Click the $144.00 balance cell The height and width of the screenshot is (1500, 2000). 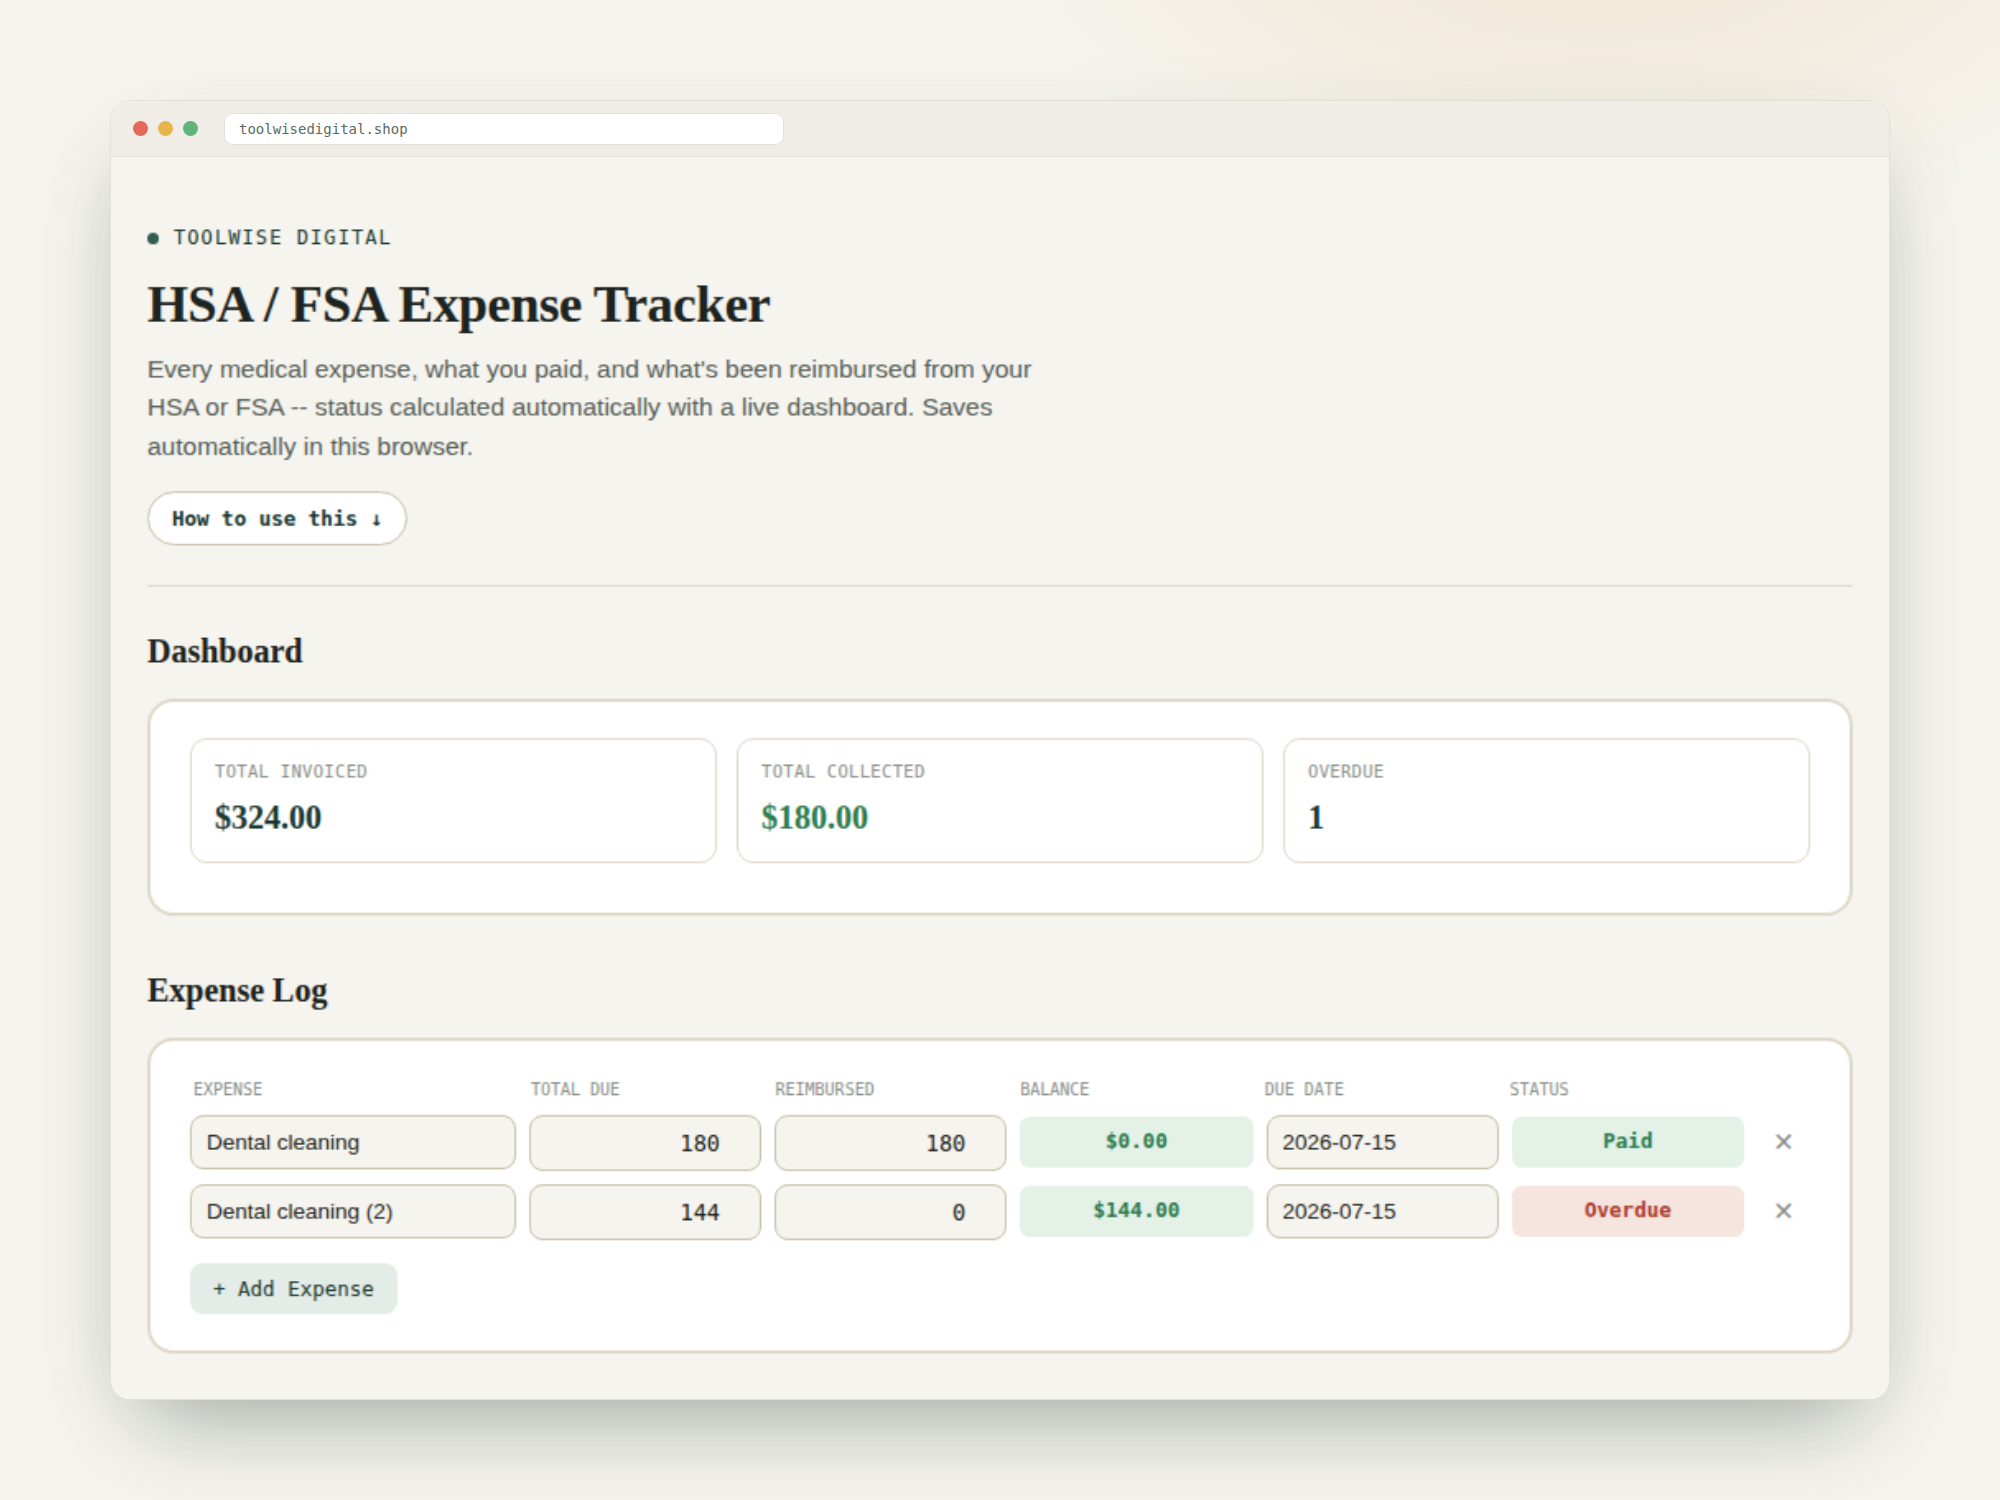(1136, 1211)
